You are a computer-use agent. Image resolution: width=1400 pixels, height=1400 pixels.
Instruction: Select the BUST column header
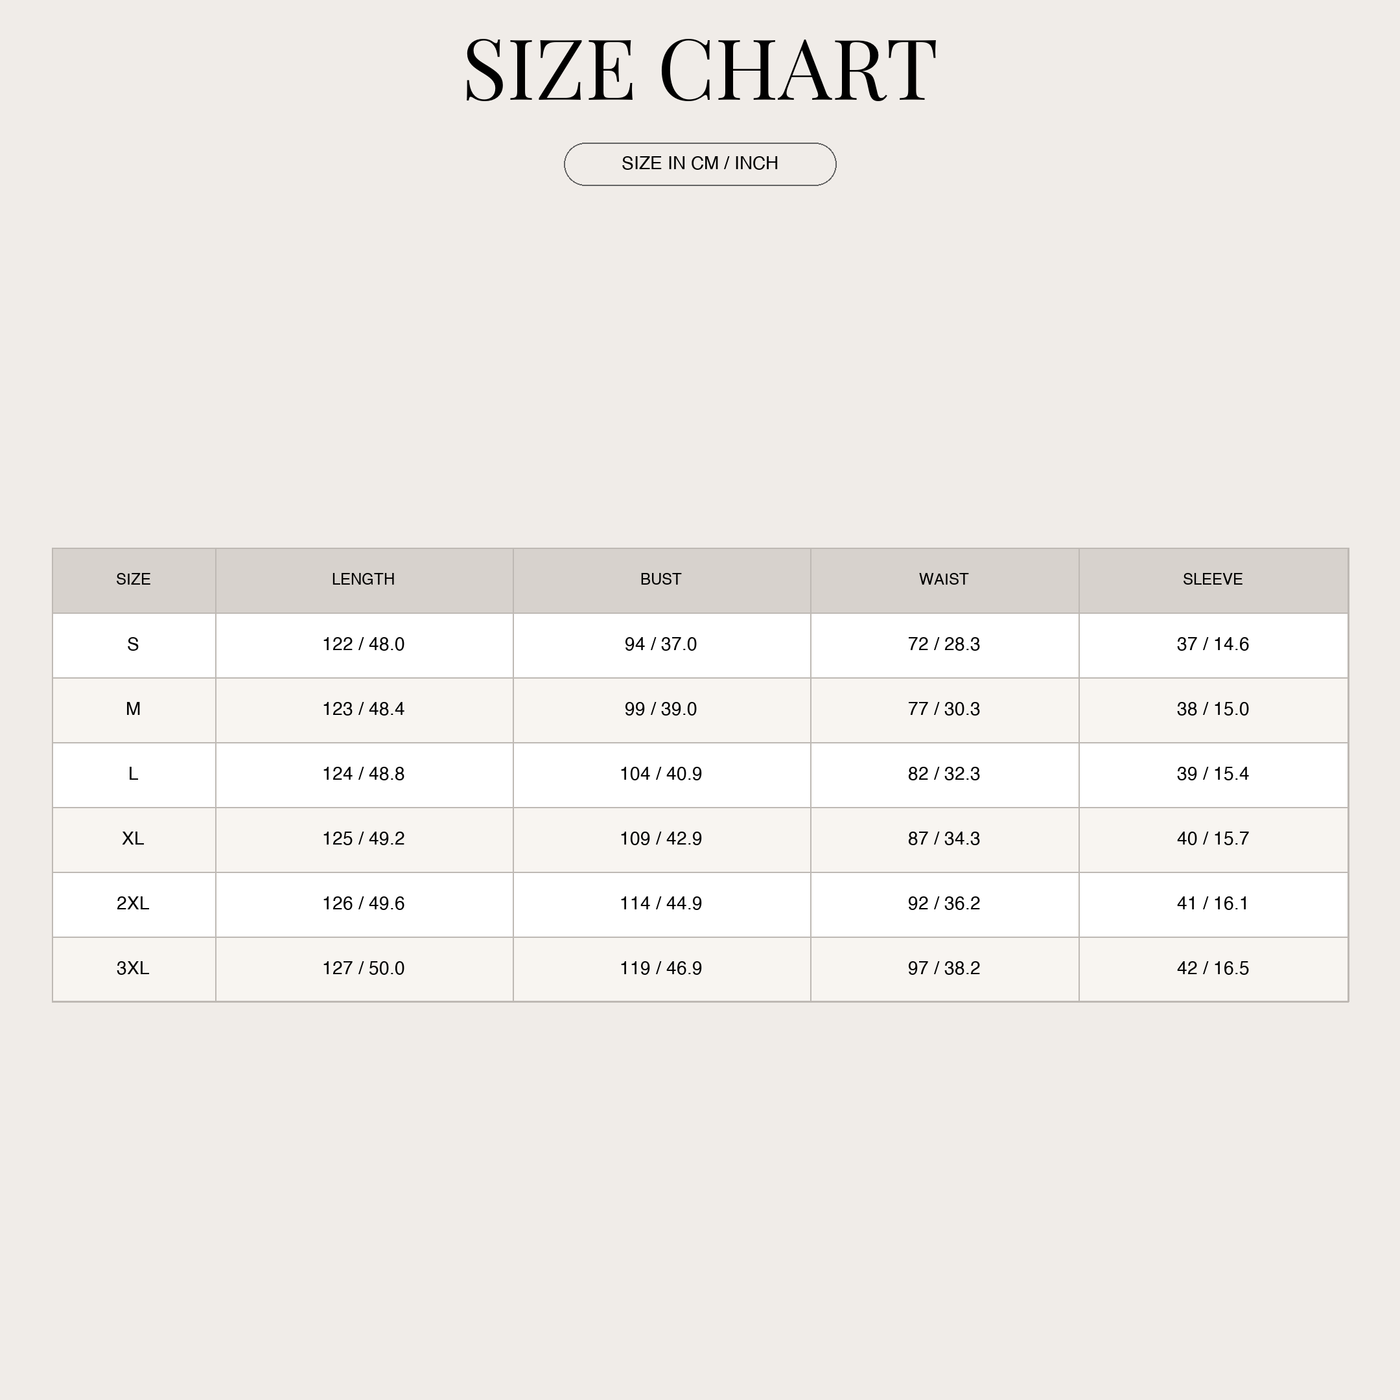pyautogui.click(x=661, y=580)
